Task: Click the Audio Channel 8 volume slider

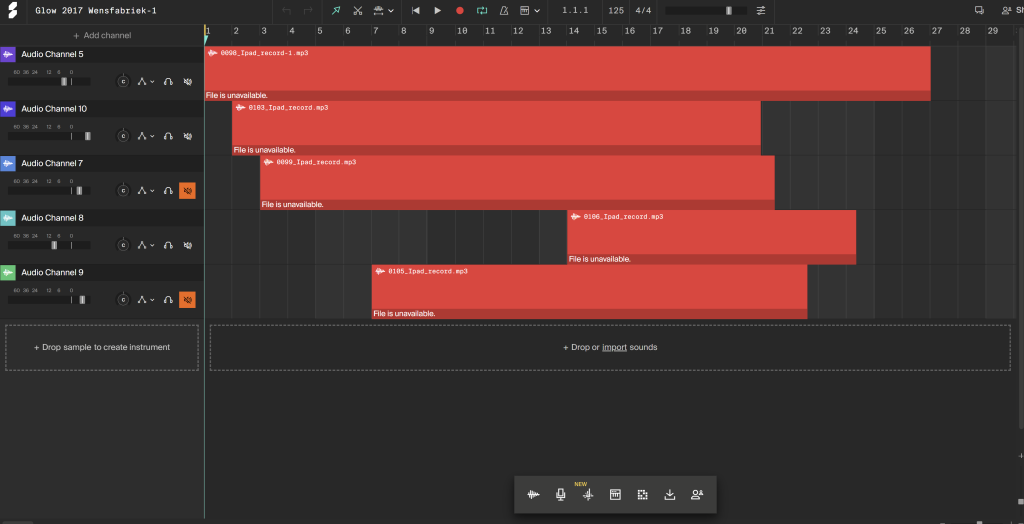Action: tap(50, 245)
